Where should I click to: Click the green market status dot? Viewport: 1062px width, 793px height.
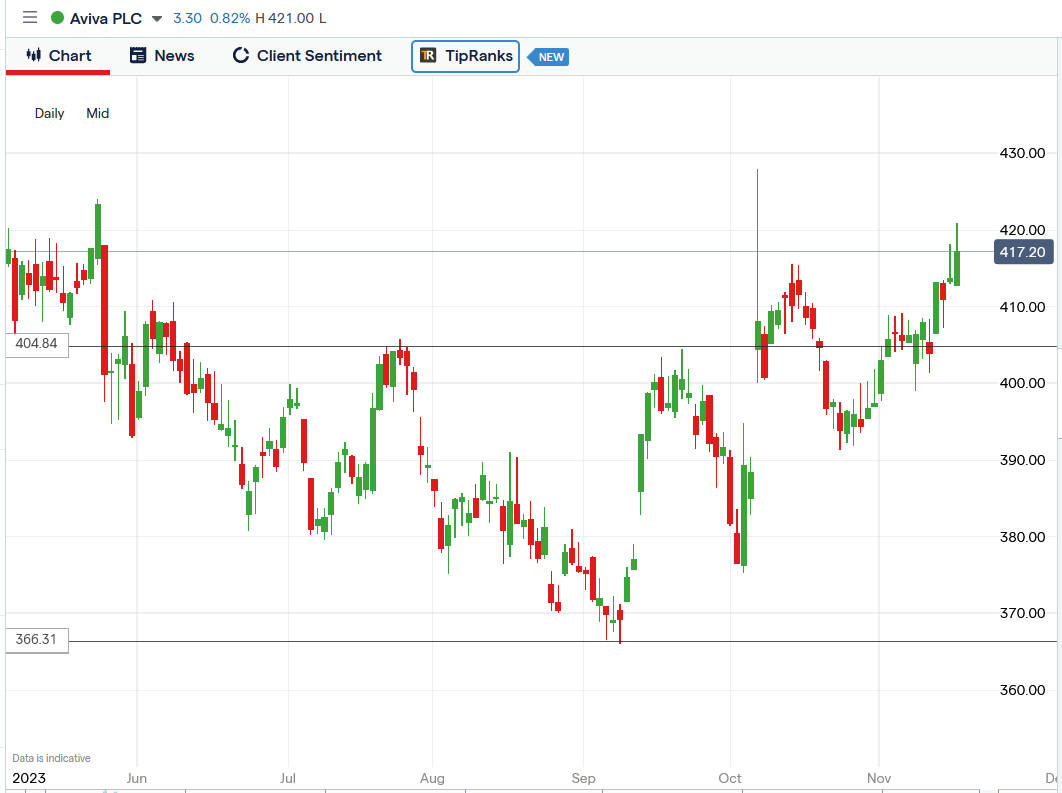tap(58, 18)
